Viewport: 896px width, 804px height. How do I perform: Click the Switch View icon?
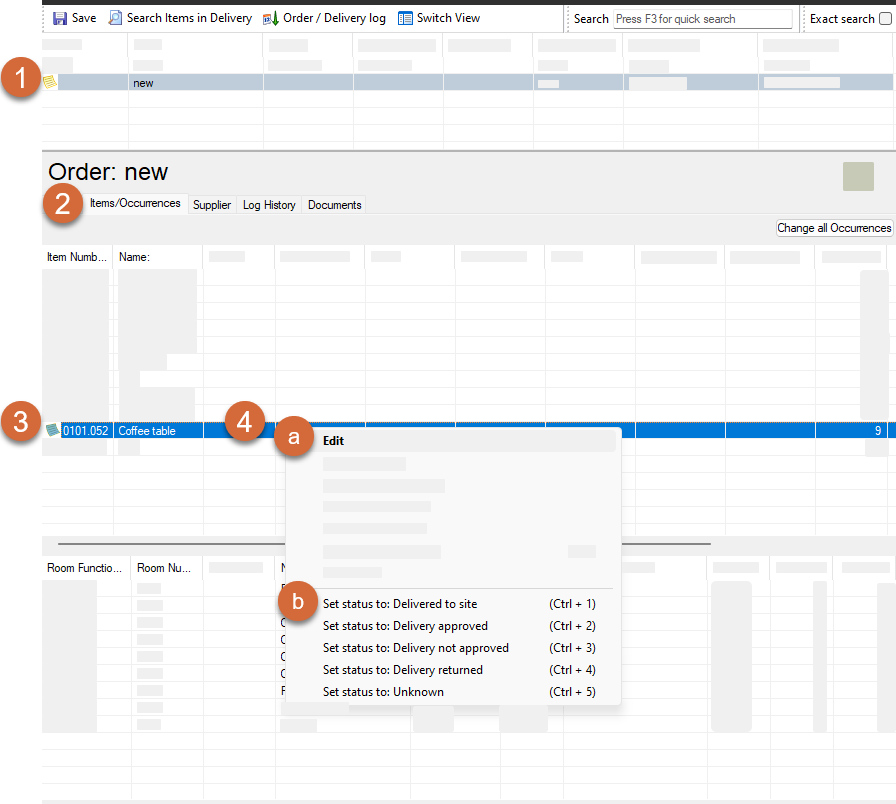[x=405, y=18]
